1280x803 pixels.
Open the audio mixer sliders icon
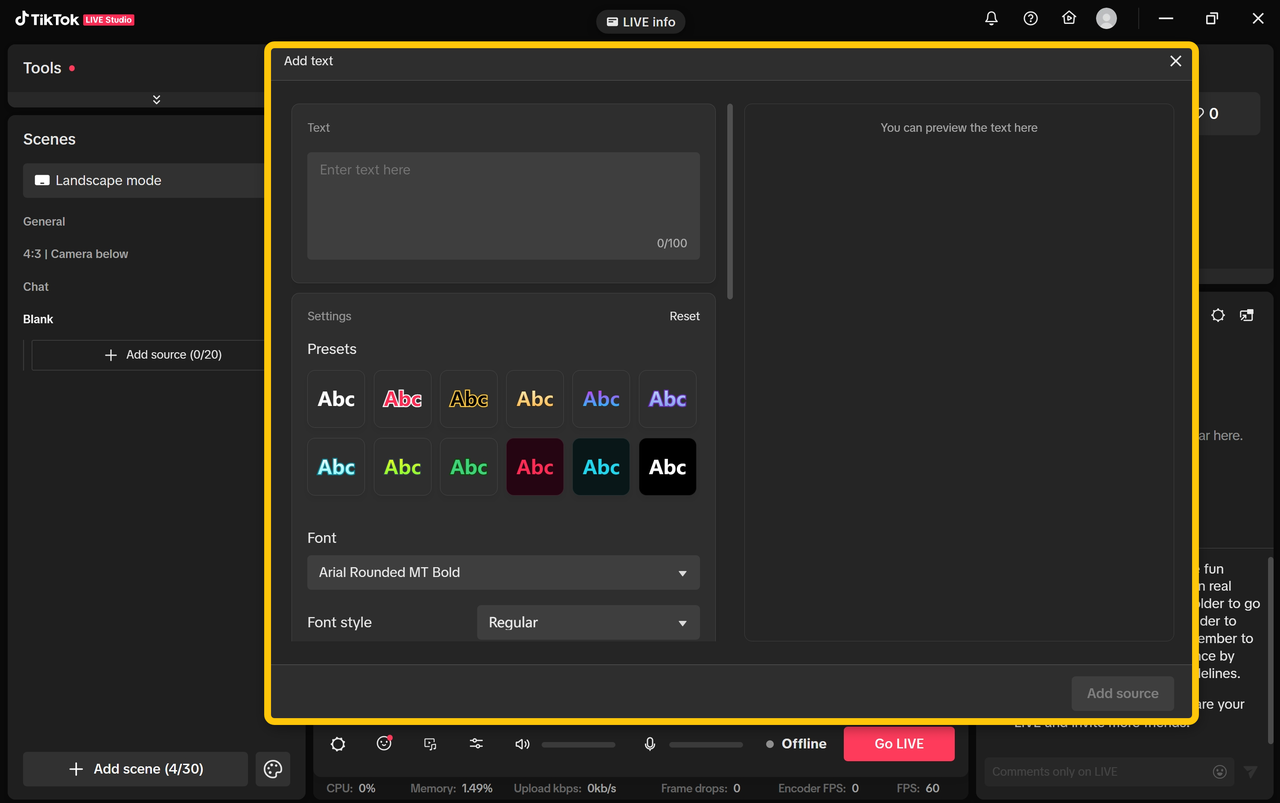coord(476,744)
